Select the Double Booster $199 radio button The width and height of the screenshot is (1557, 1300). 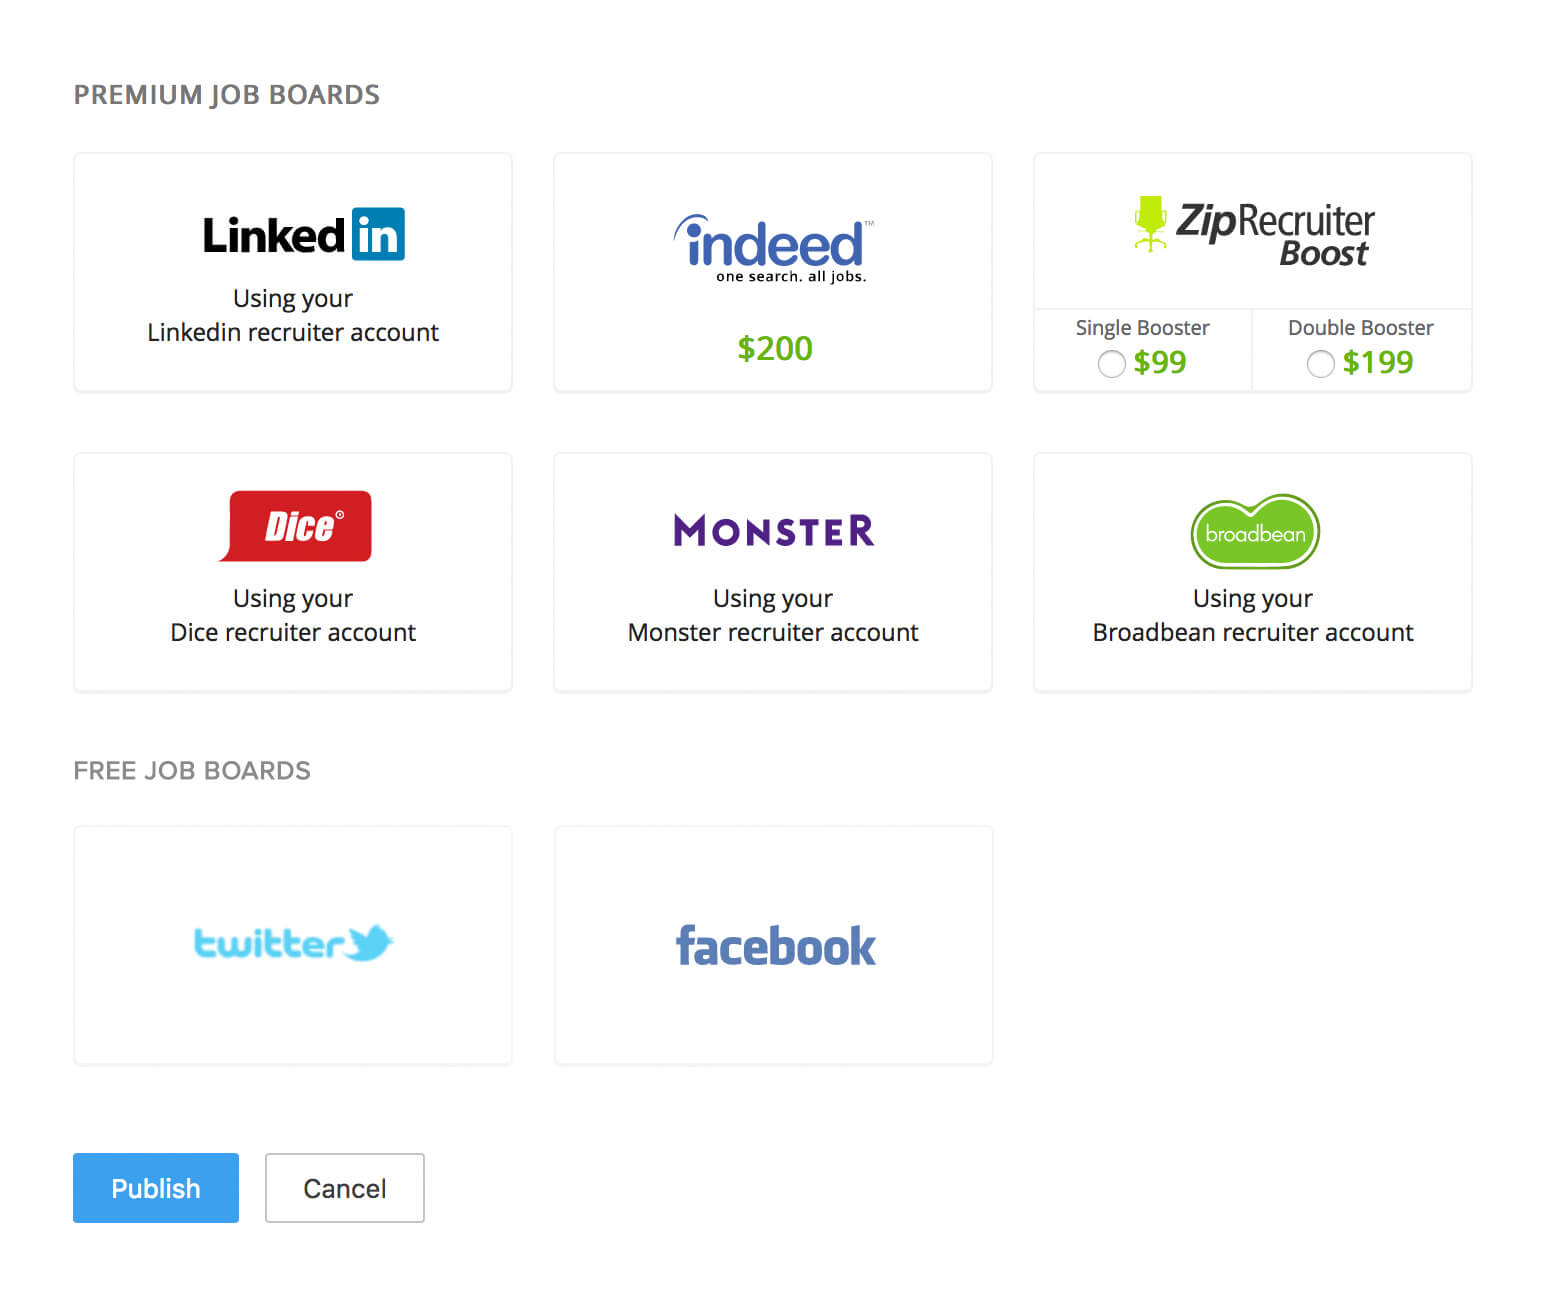pos(1320,364)
